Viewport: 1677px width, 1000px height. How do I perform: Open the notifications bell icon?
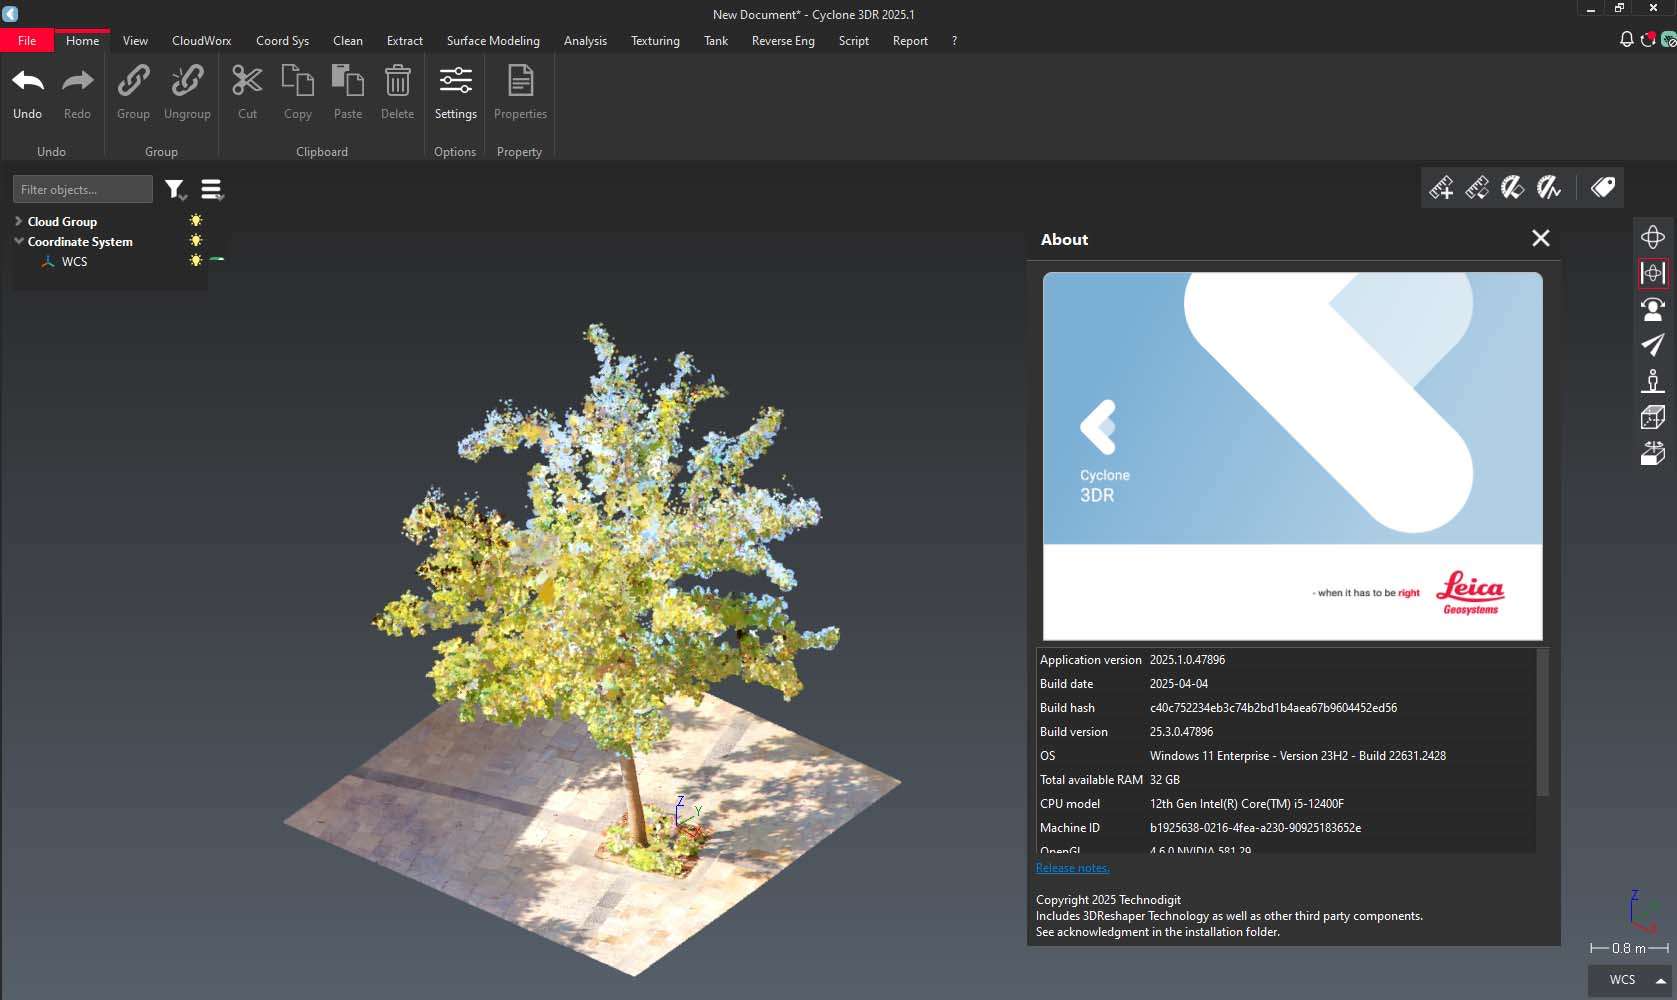(1626, 40)
